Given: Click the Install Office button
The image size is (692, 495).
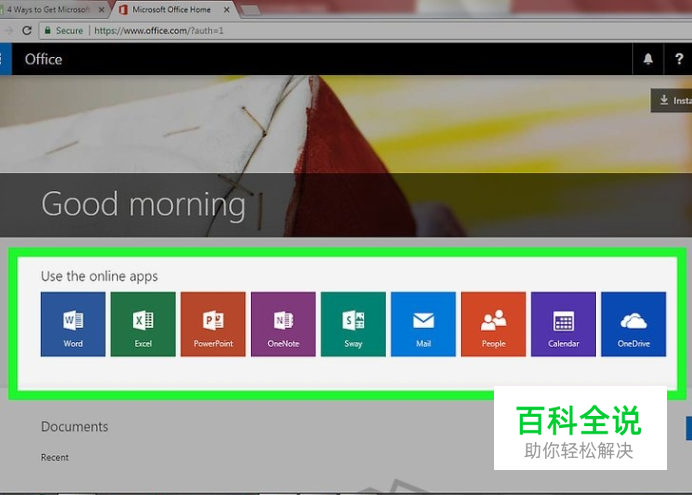Looking at the screenshot, I should [672, 101].
